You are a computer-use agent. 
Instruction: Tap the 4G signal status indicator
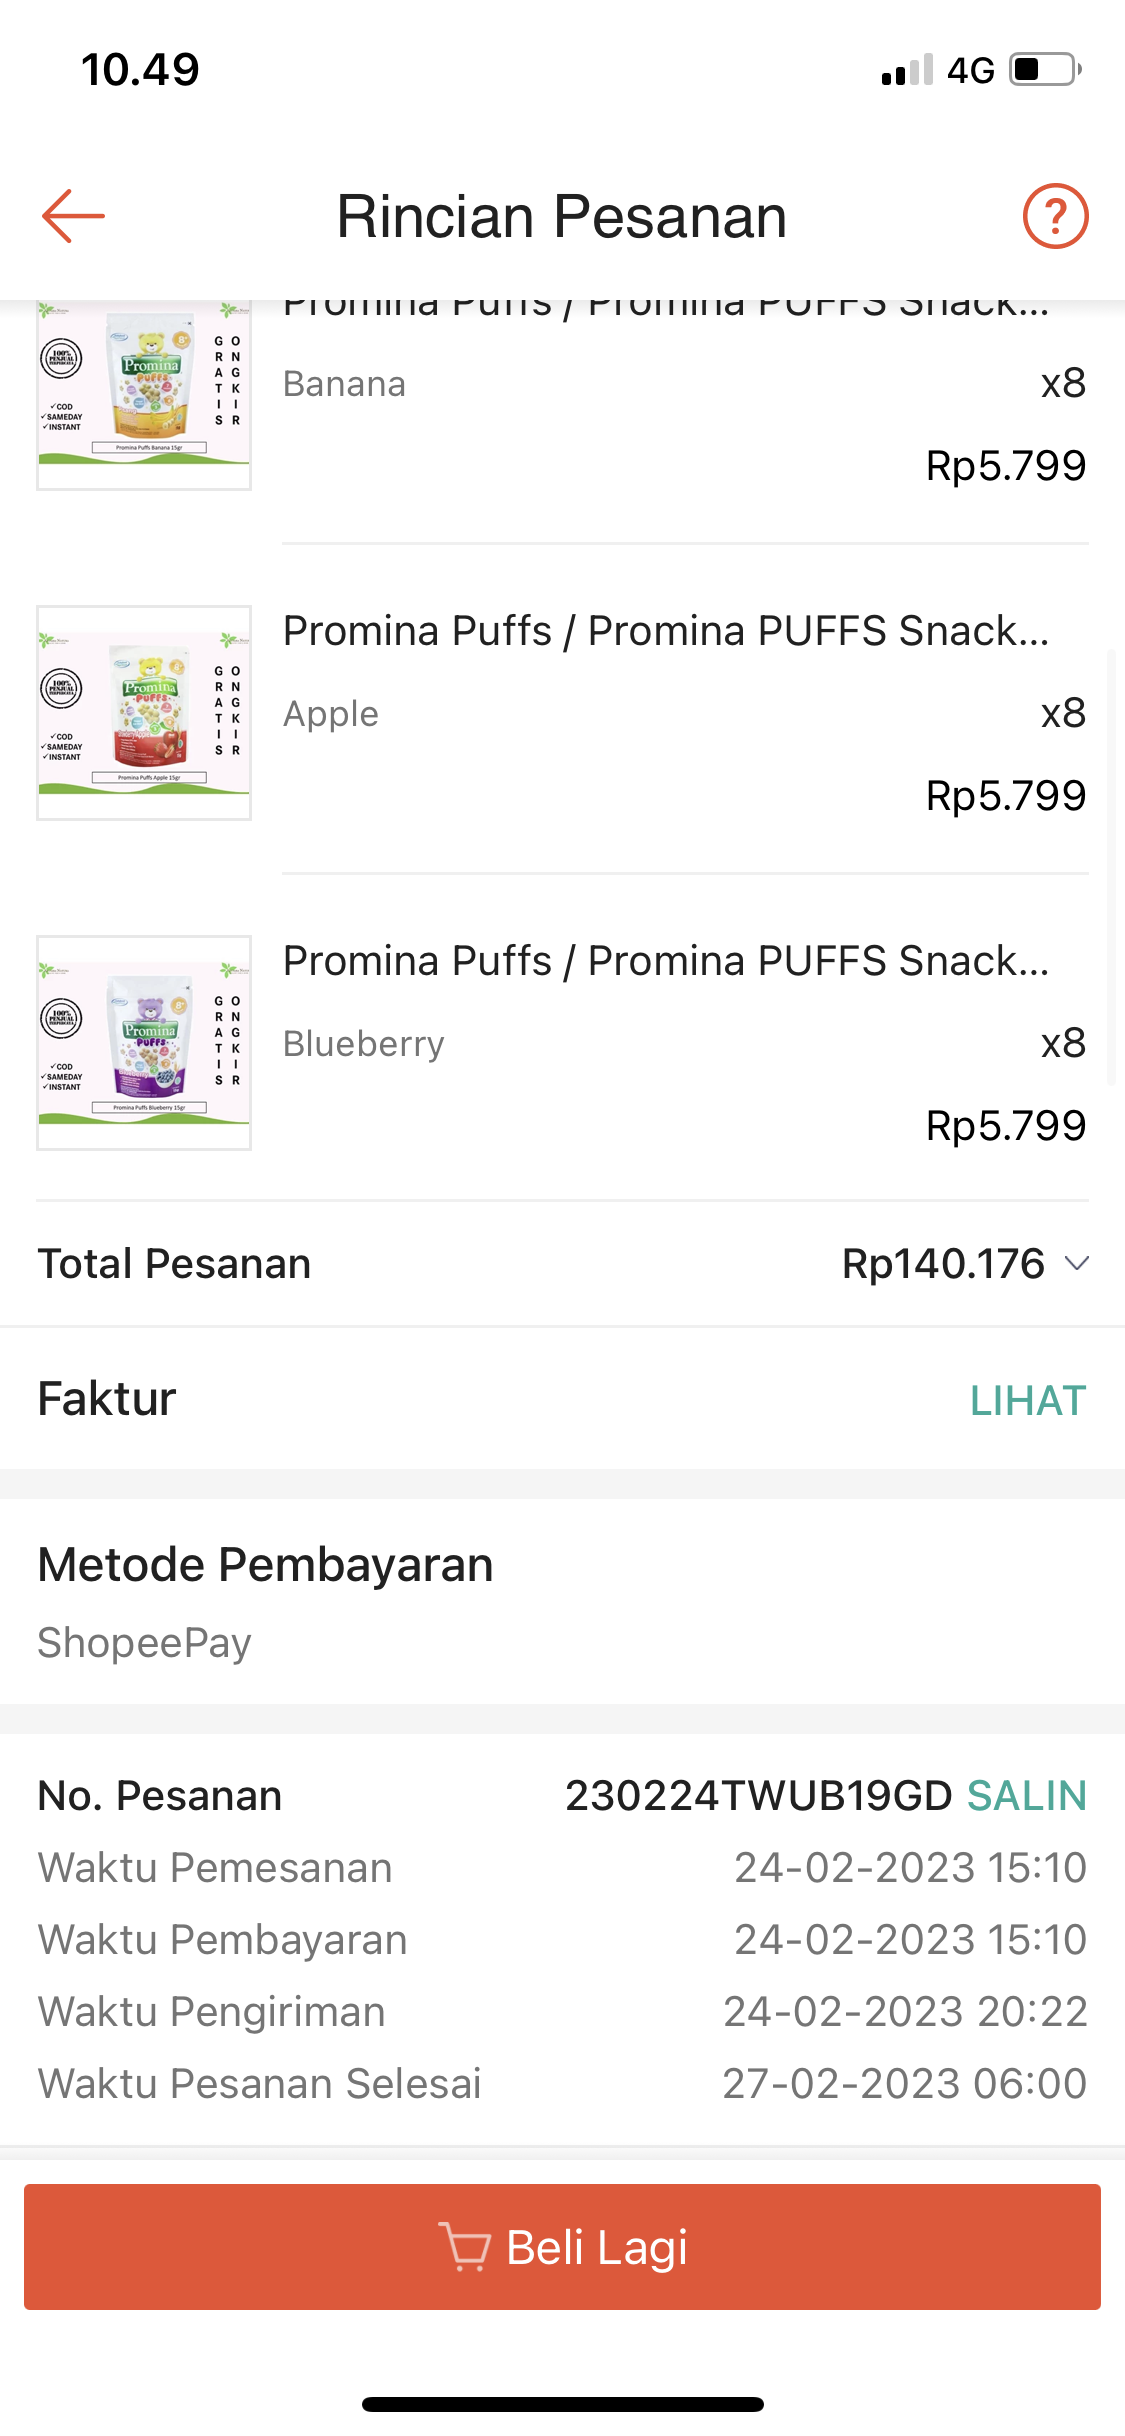coord(970,71)
